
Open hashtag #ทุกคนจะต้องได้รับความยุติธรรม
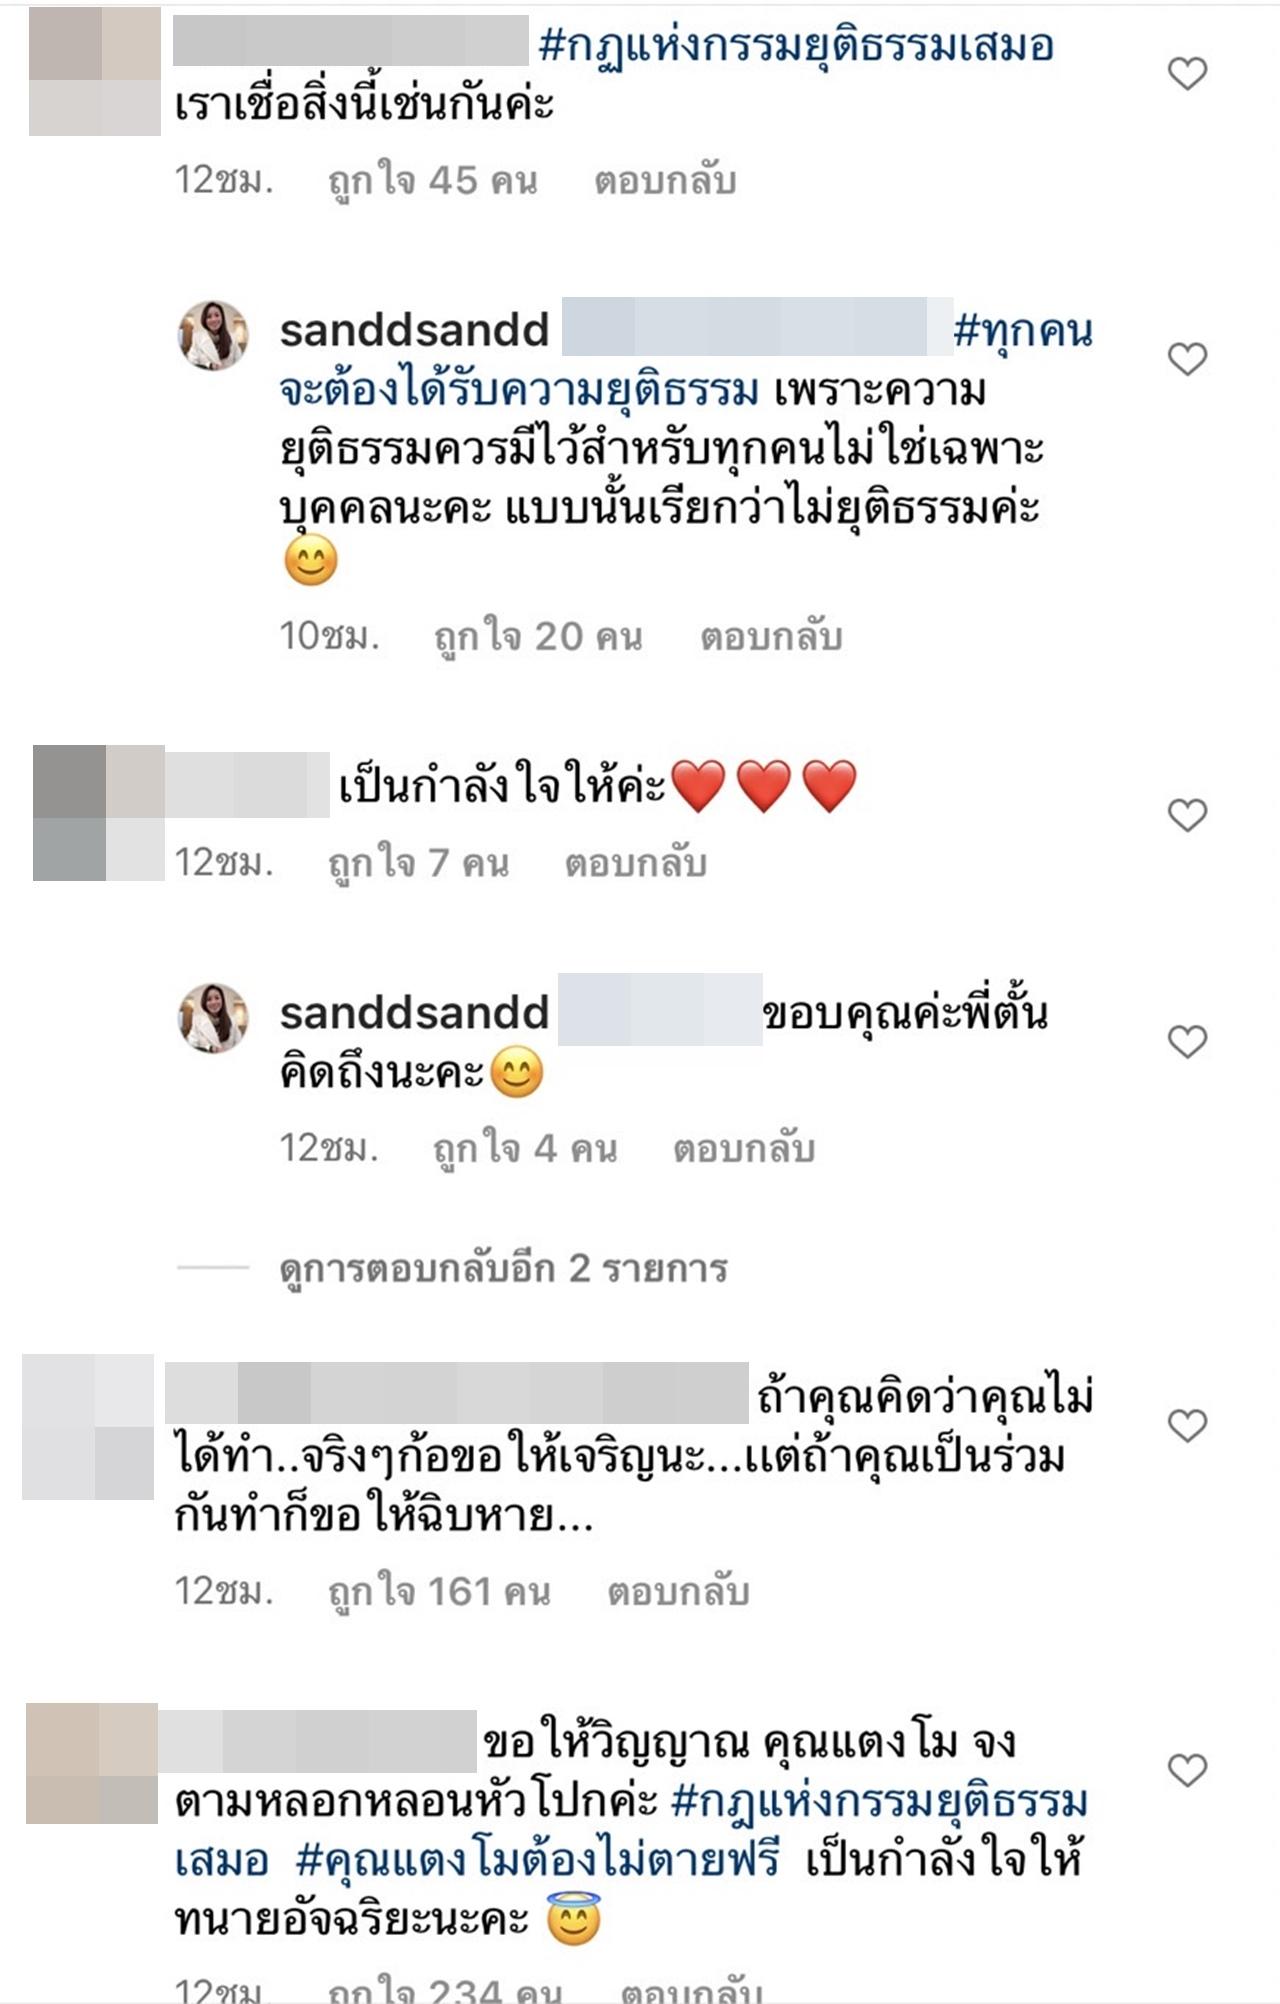pyautogui.click(x=686, y=360)
